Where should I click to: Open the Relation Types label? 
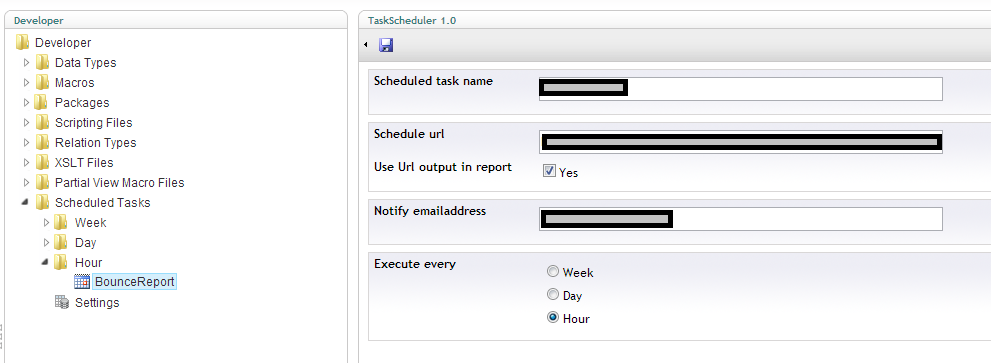(x=95, y=143)
